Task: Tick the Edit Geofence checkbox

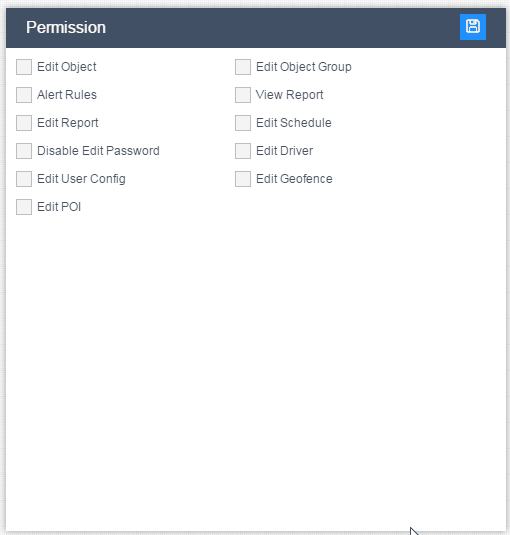Action: coord(243,179)
